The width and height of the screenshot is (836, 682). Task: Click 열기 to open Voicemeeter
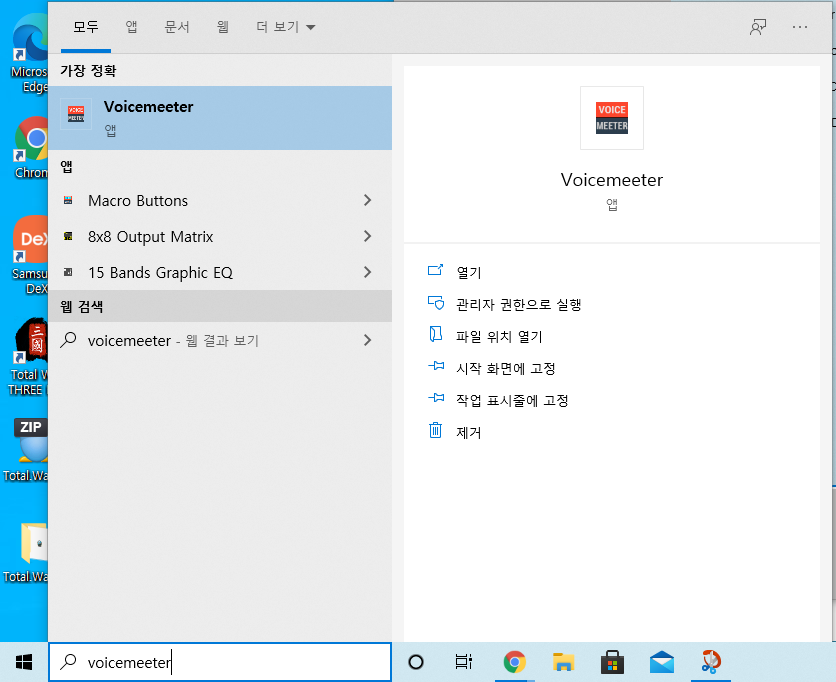pyautogui.click(x=469, y=272)
